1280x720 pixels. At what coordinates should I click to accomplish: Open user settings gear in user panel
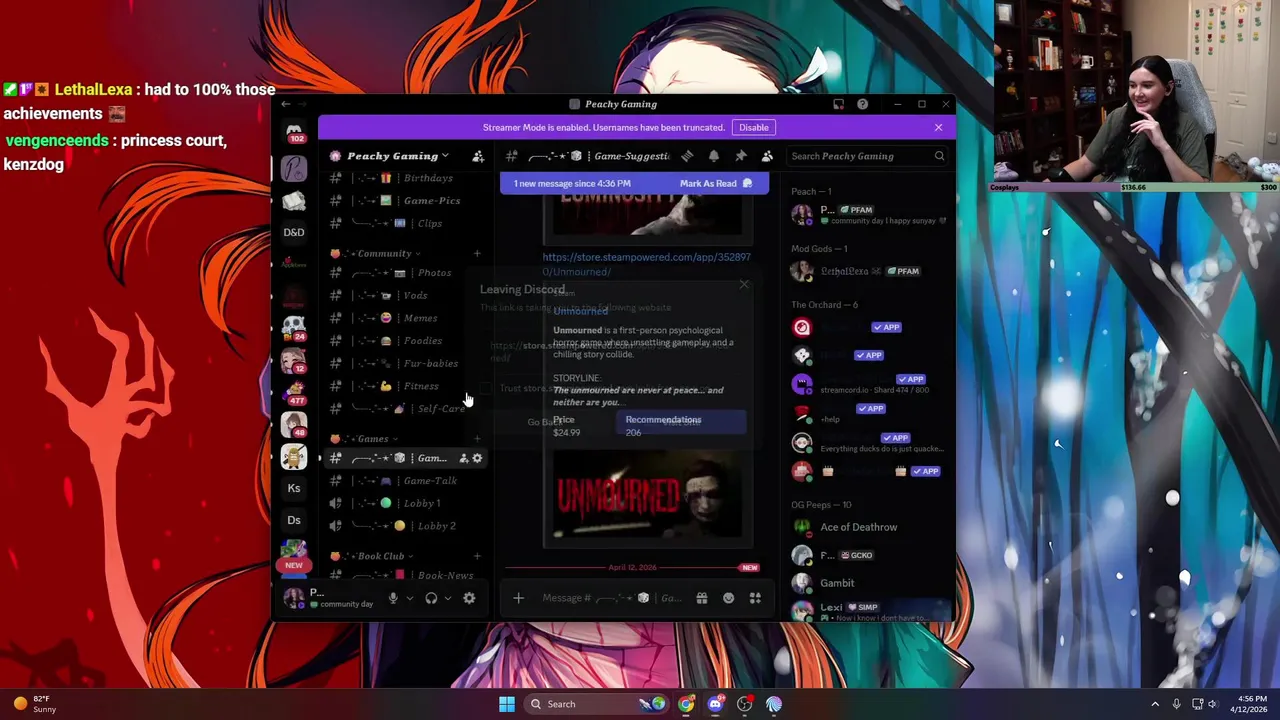point(469,598)
